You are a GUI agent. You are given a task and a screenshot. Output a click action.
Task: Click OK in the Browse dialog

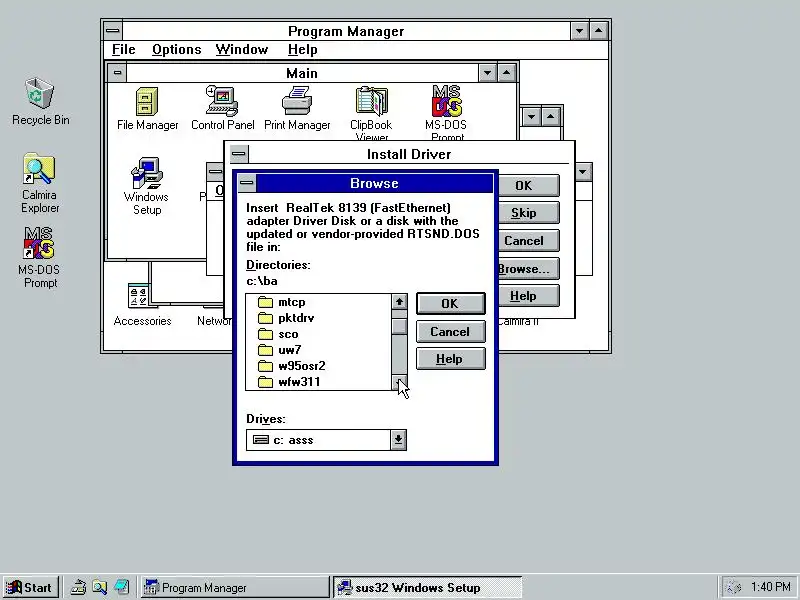pos(450,304)
